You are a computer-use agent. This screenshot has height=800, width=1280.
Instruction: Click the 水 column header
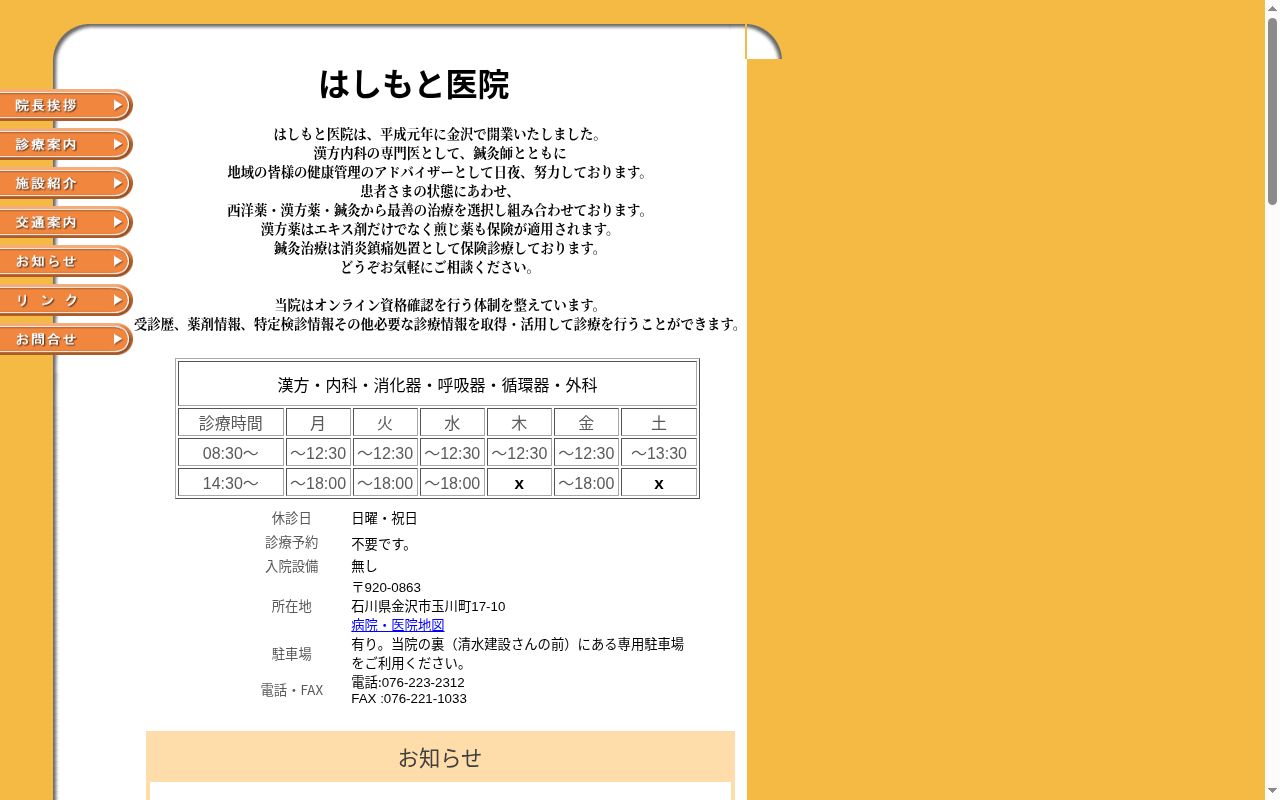[452, 423]
